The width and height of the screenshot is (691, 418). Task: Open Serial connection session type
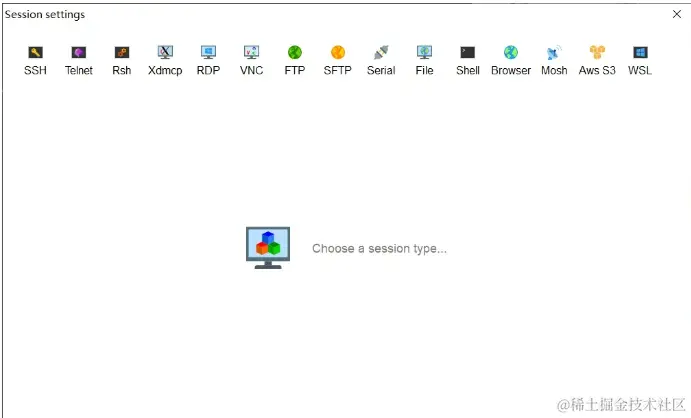[x=381, y=52]
